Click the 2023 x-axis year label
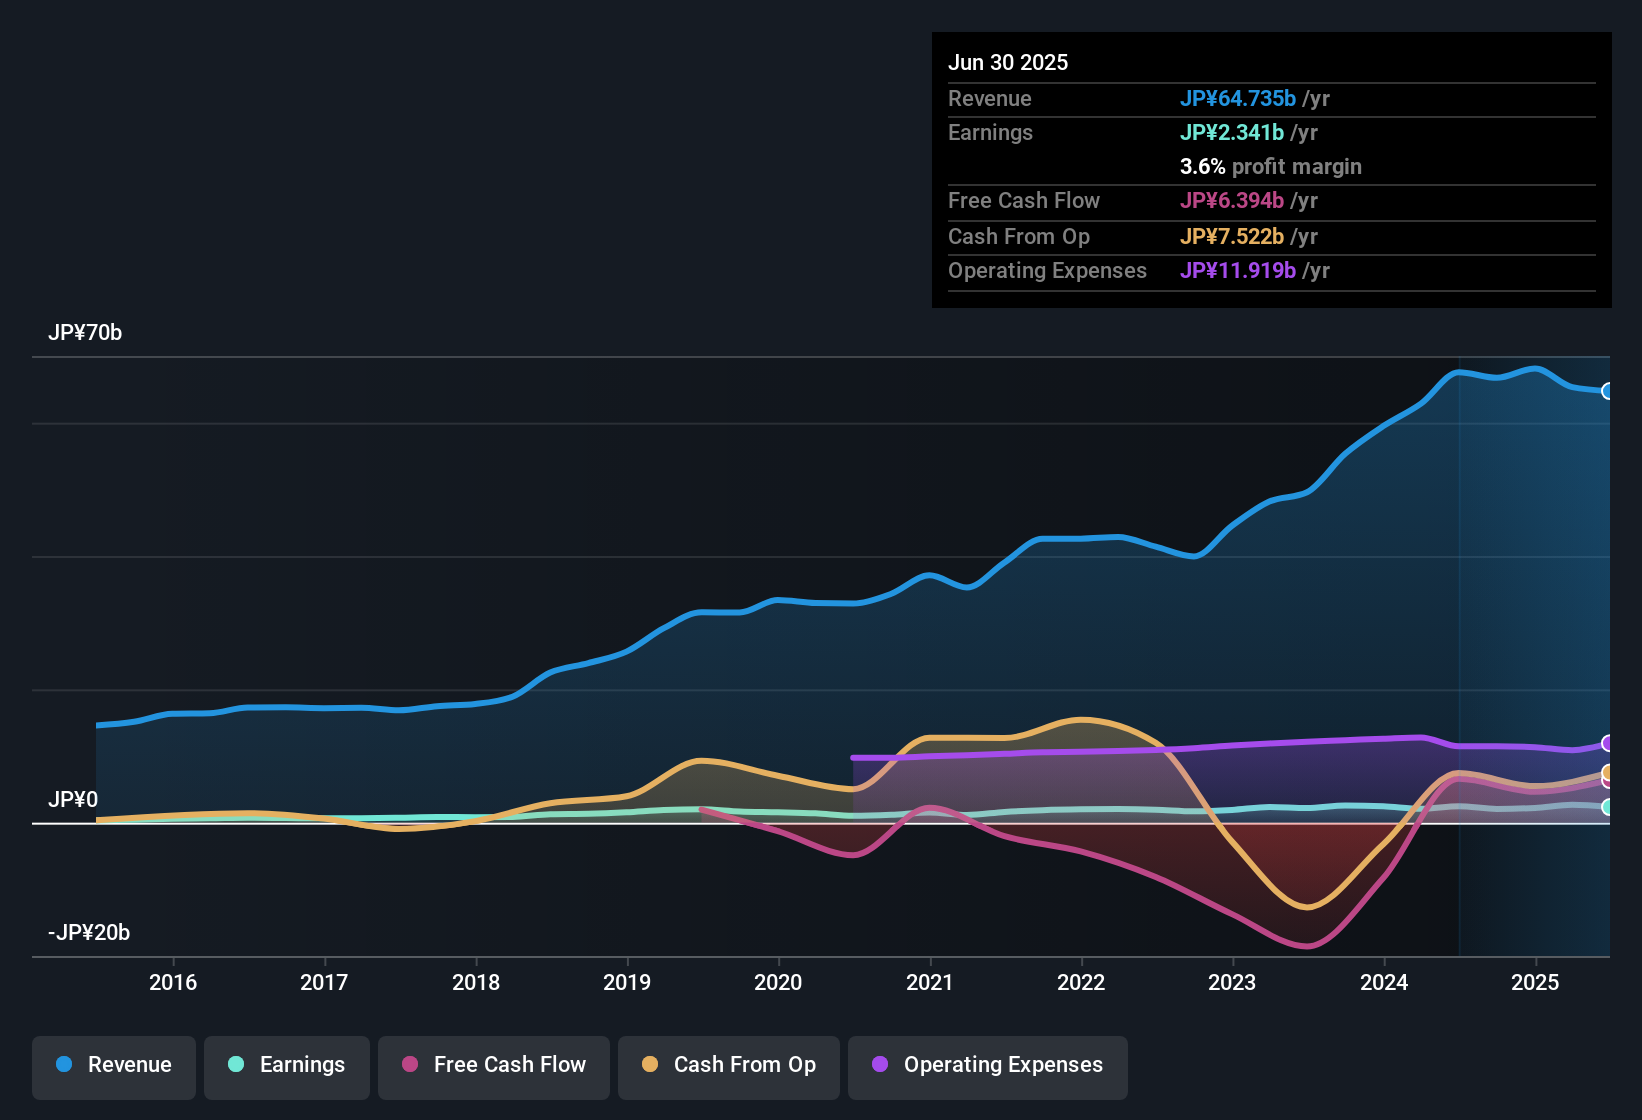Screen dimensions: 1642x1120 tap(1232, 983)
